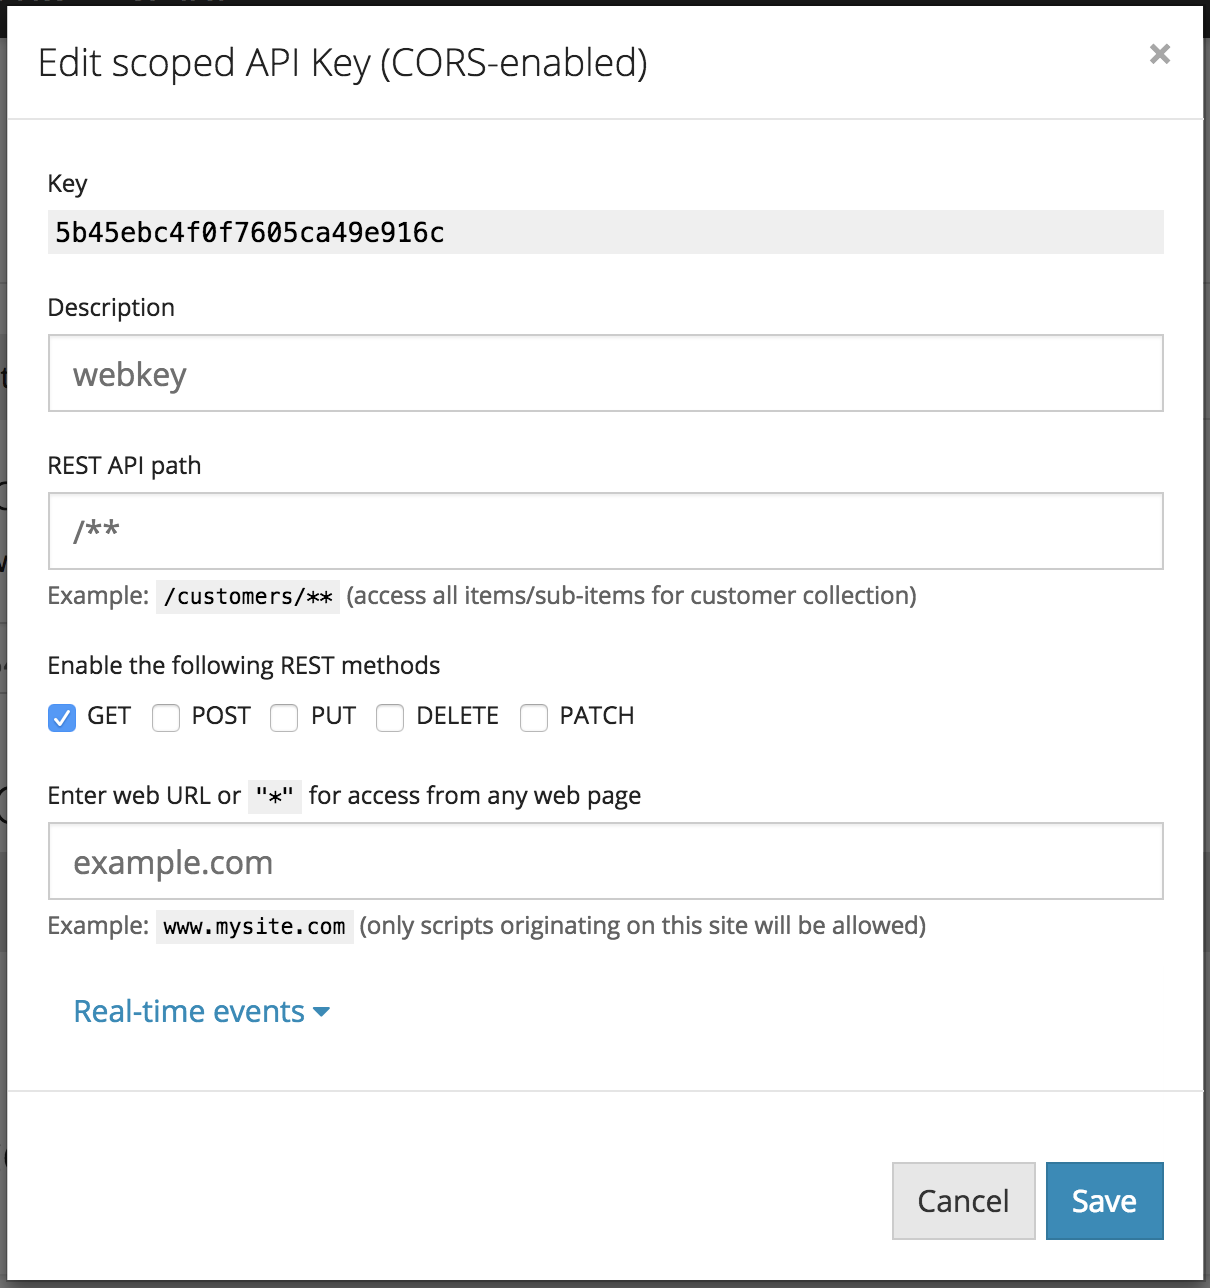Click into the REST API path field
The width and height of the screenshot is (1210, 1288).
(605, 531)
